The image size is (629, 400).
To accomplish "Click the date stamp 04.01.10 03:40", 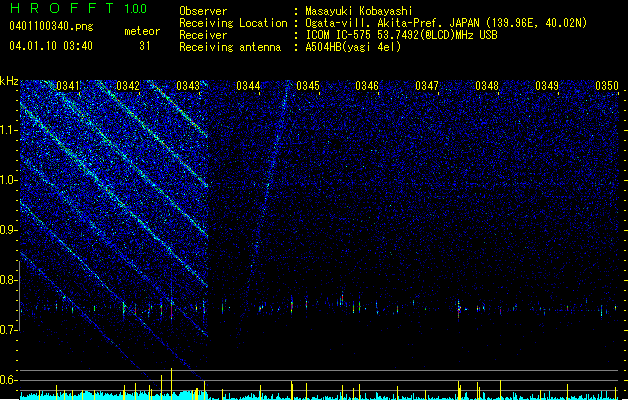I will coord(51,46).
